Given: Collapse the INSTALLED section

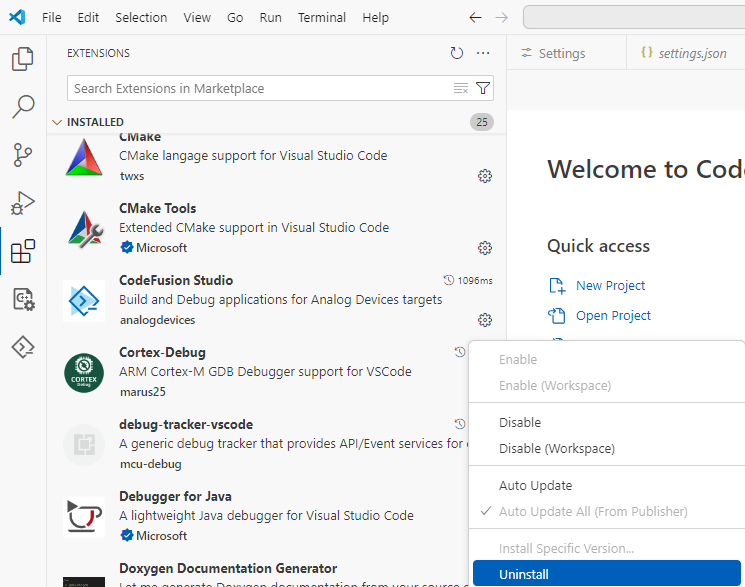Looking at the screenshot, I should click(x=57, y=122).
